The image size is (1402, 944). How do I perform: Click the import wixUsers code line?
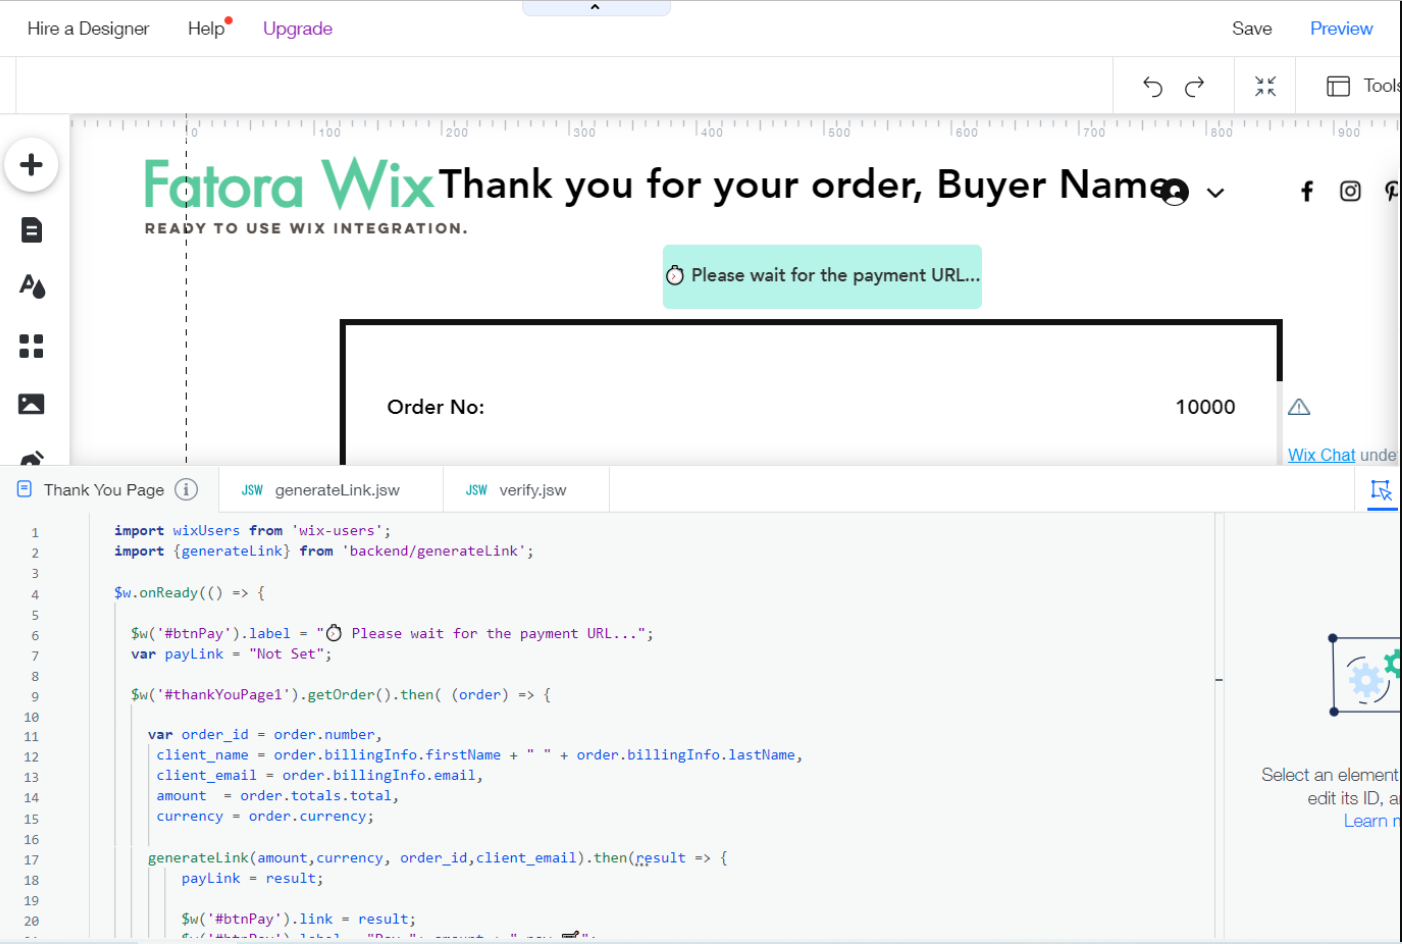[x=252, y=531]
